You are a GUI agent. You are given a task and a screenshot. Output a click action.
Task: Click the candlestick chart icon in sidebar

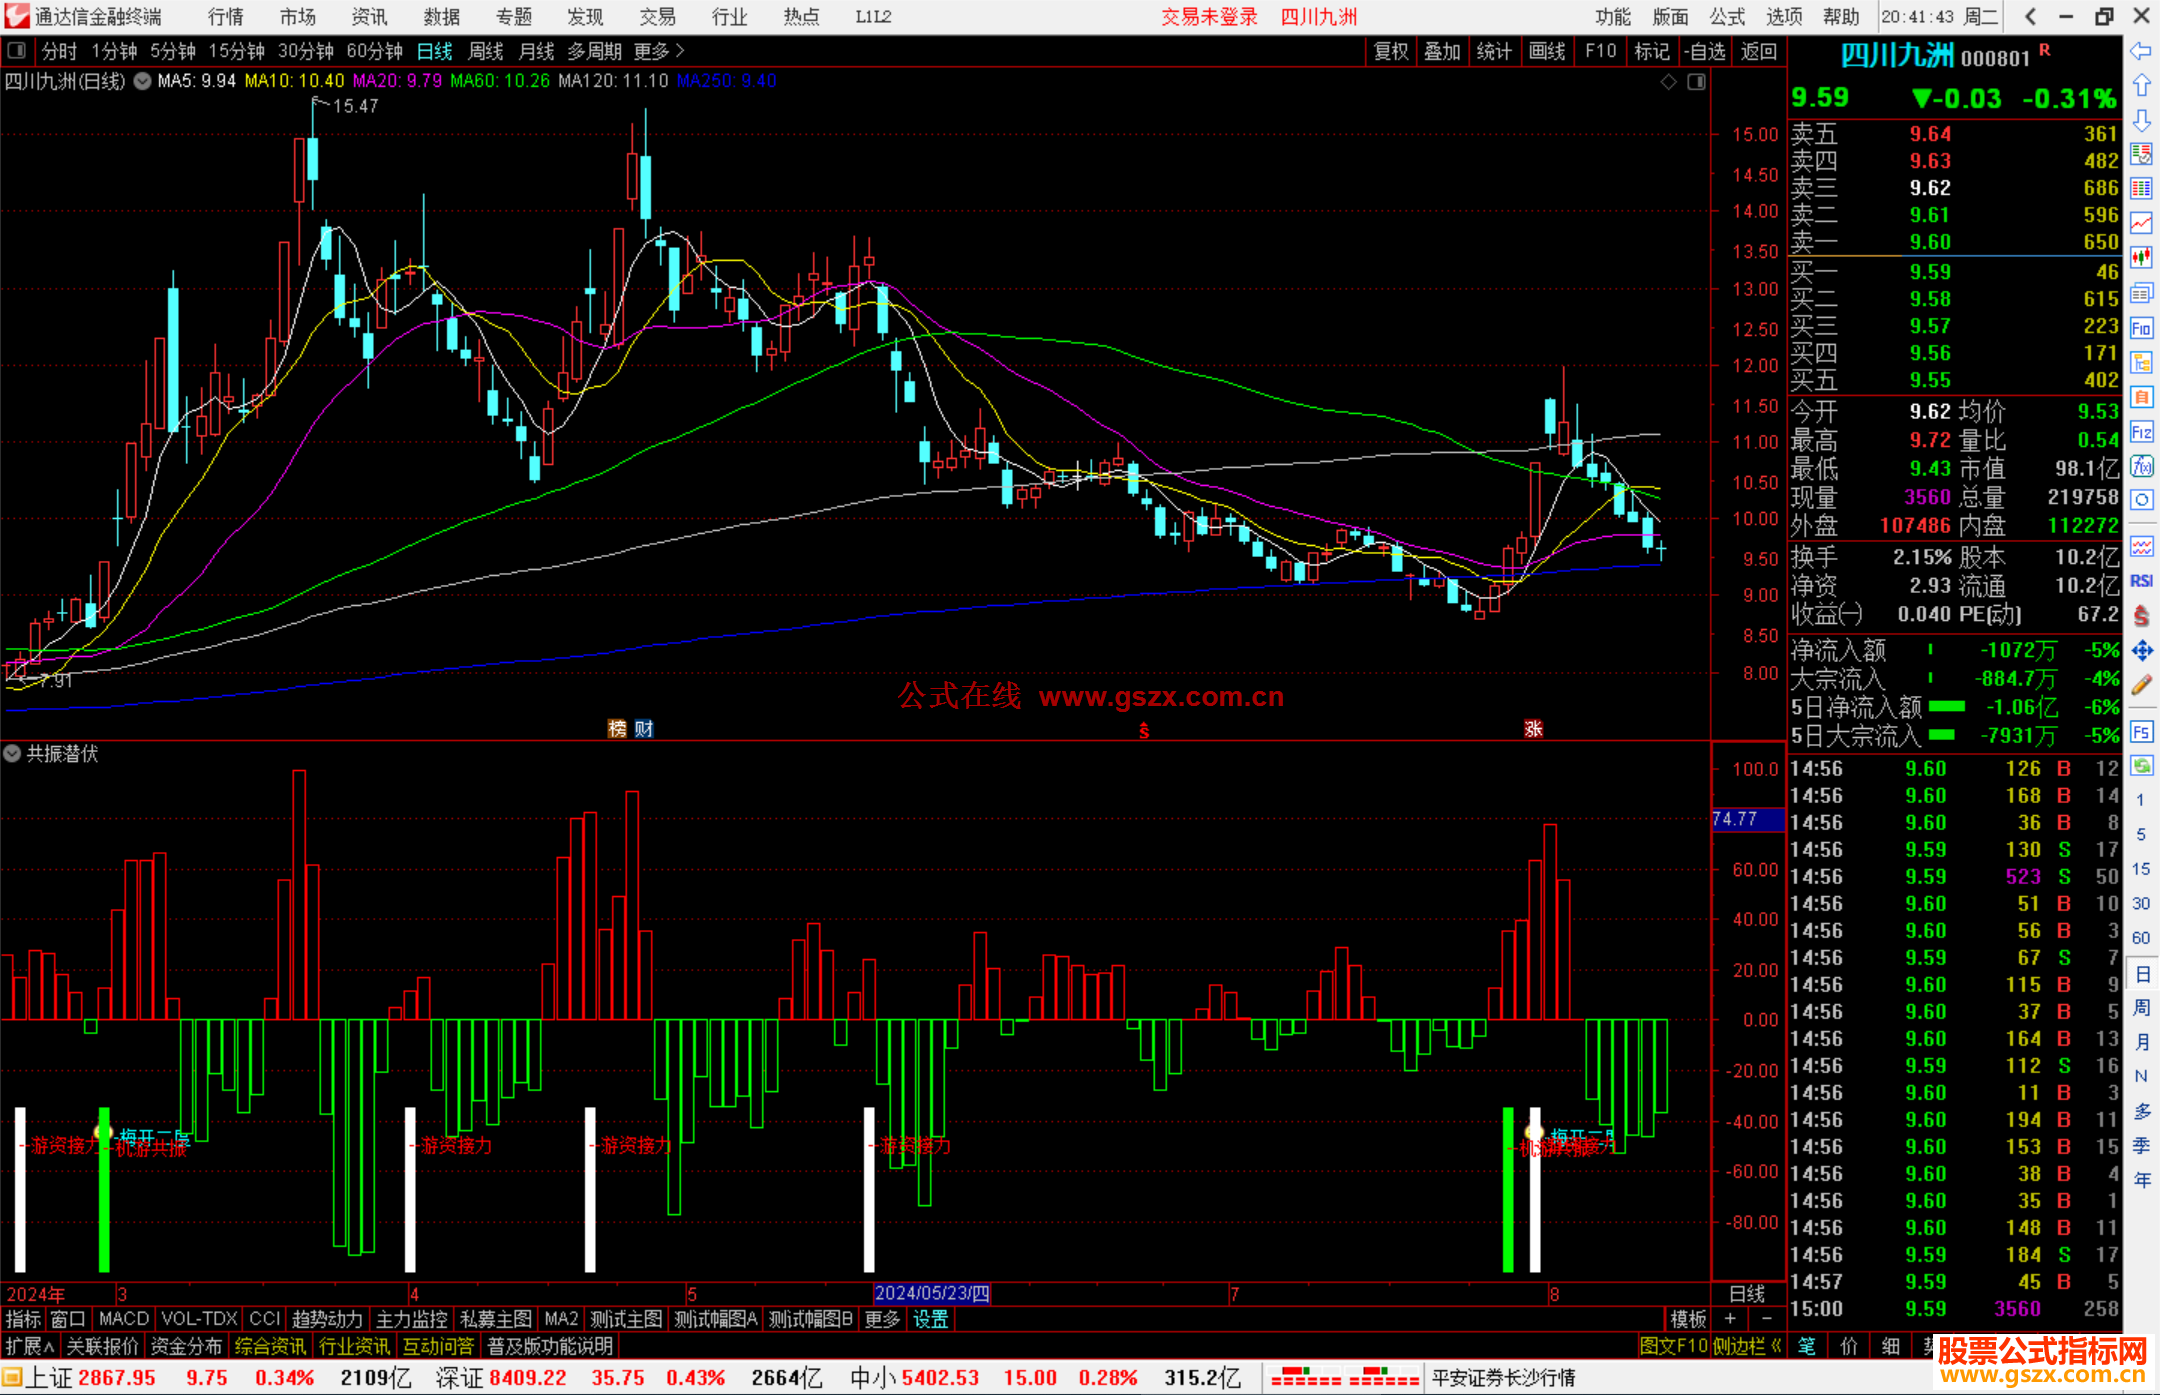[x=2141, y=258]
